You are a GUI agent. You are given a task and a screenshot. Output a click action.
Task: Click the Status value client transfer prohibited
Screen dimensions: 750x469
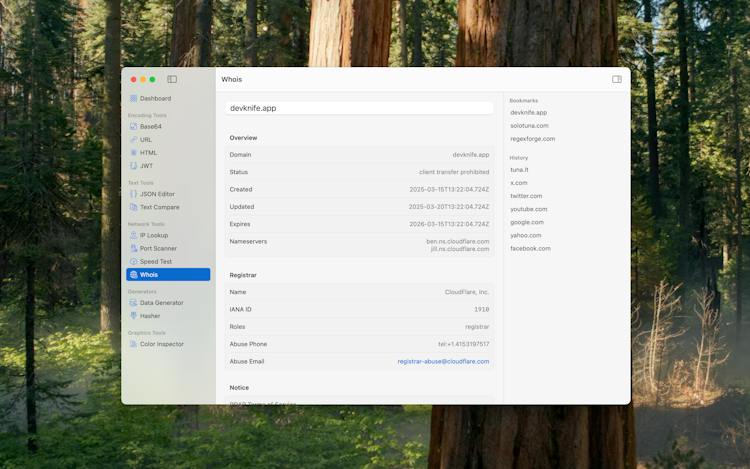tap(454, 172)
